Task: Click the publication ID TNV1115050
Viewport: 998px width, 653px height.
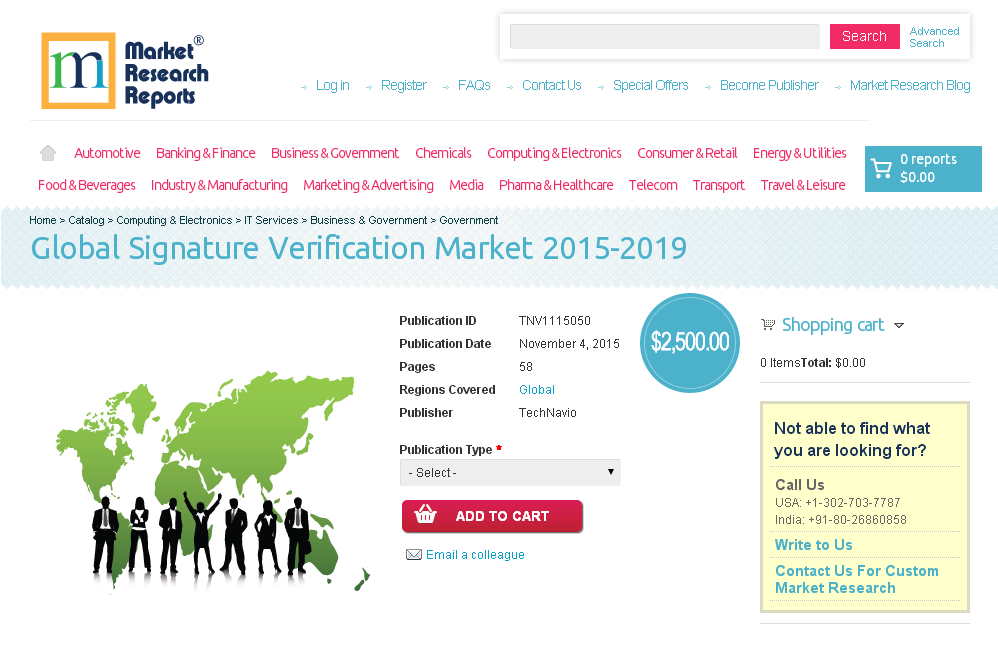Action: tap(554, 321)
